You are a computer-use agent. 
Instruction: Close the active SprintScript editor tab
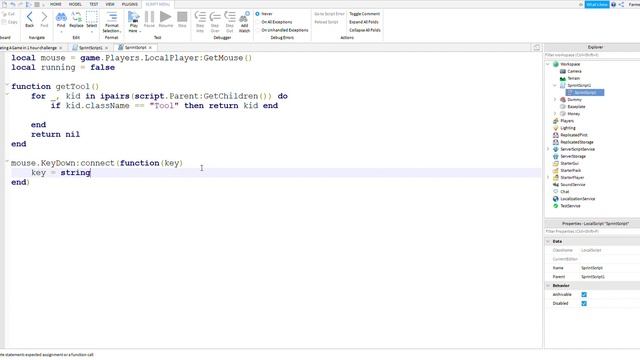tap(150, 48)
